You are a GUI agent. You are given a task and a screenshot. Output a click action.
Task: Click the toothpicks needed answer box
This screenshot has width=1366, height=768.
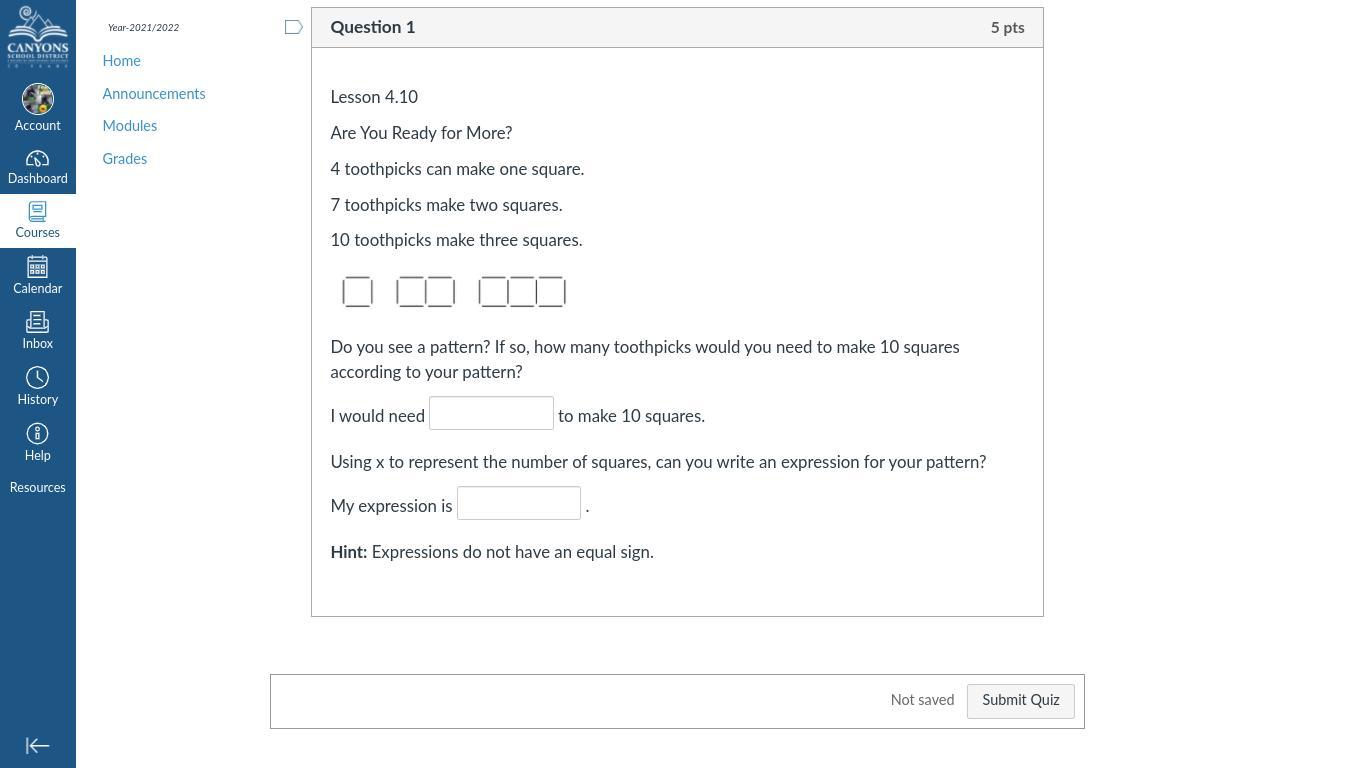point(491,414)
